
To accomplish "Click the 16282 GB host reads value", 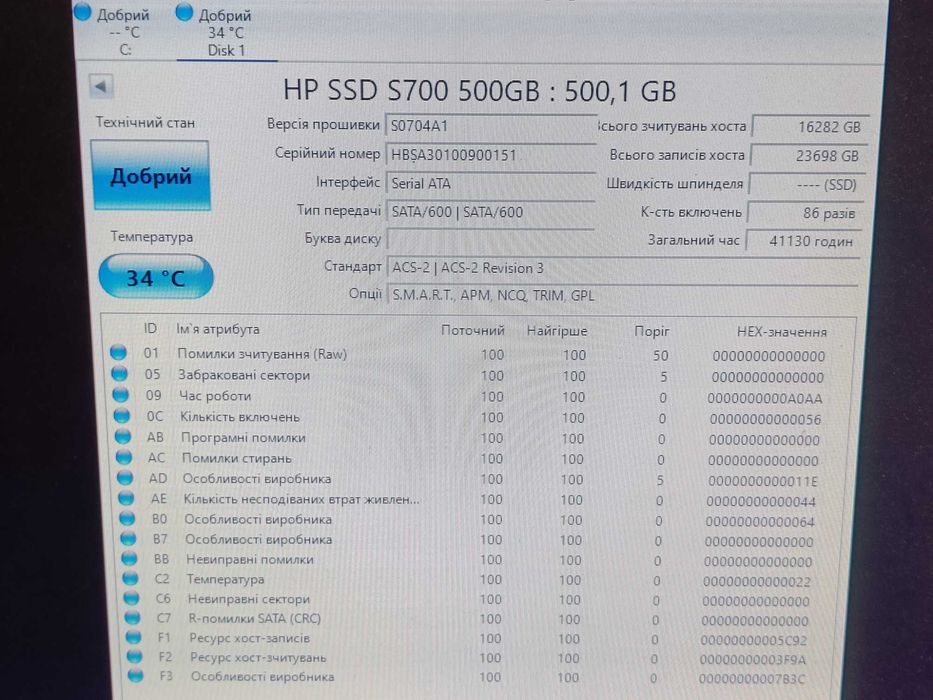I will pyautogui.click(x=810, y=127).
